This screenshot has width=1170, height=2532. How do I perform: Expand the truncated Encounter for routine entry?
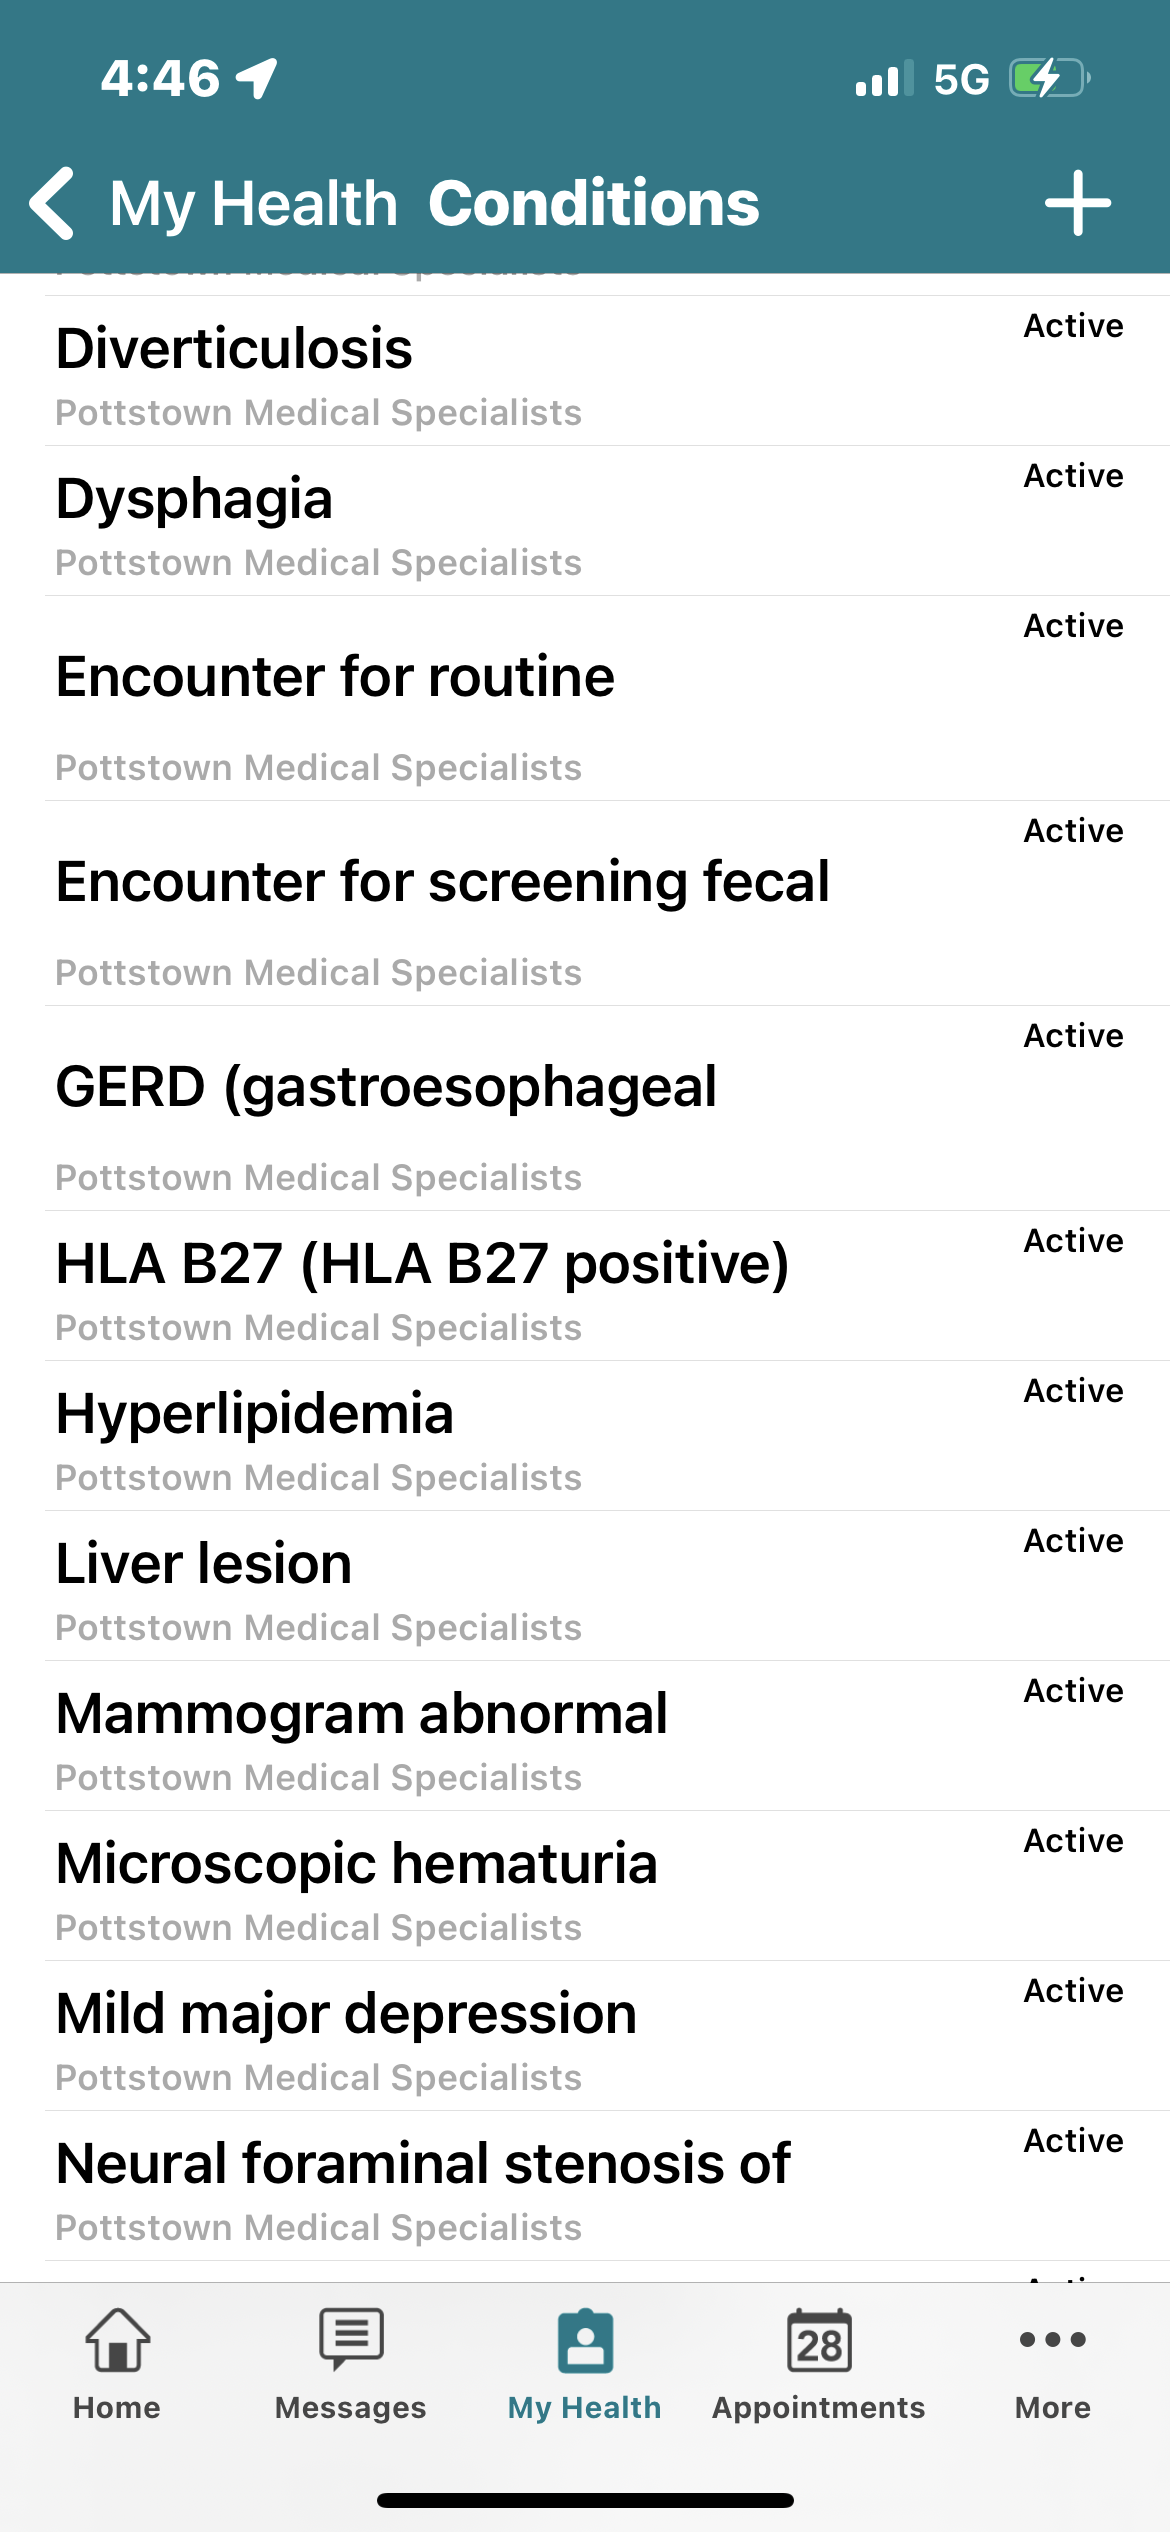coord(335,677)
